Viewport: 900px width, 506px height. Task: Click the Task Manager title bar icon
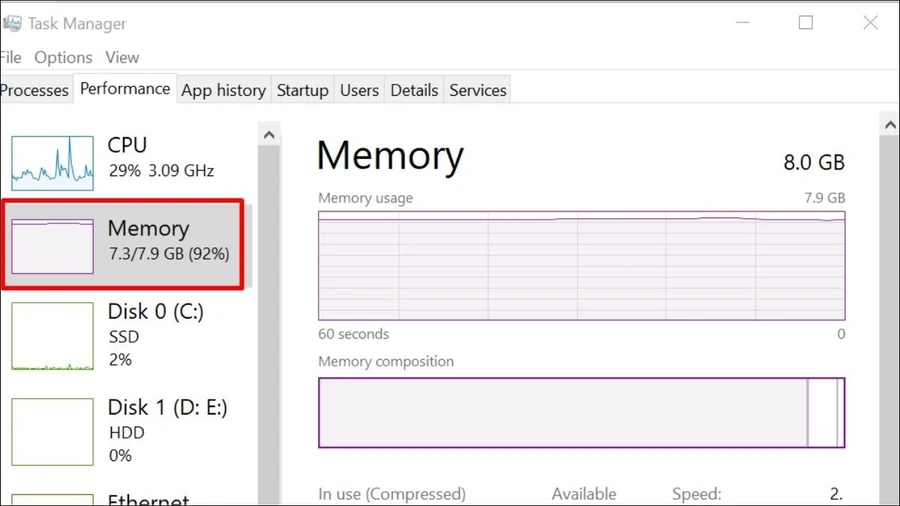12,24
